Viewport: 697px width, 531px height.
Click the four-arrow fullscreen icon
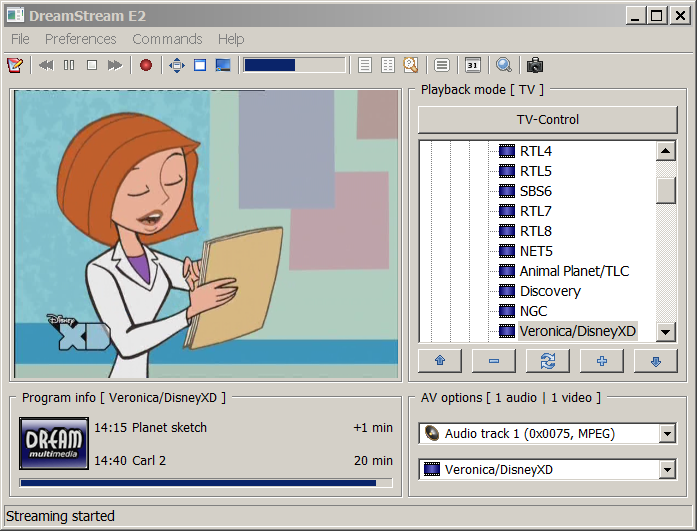tap(177, 66)
